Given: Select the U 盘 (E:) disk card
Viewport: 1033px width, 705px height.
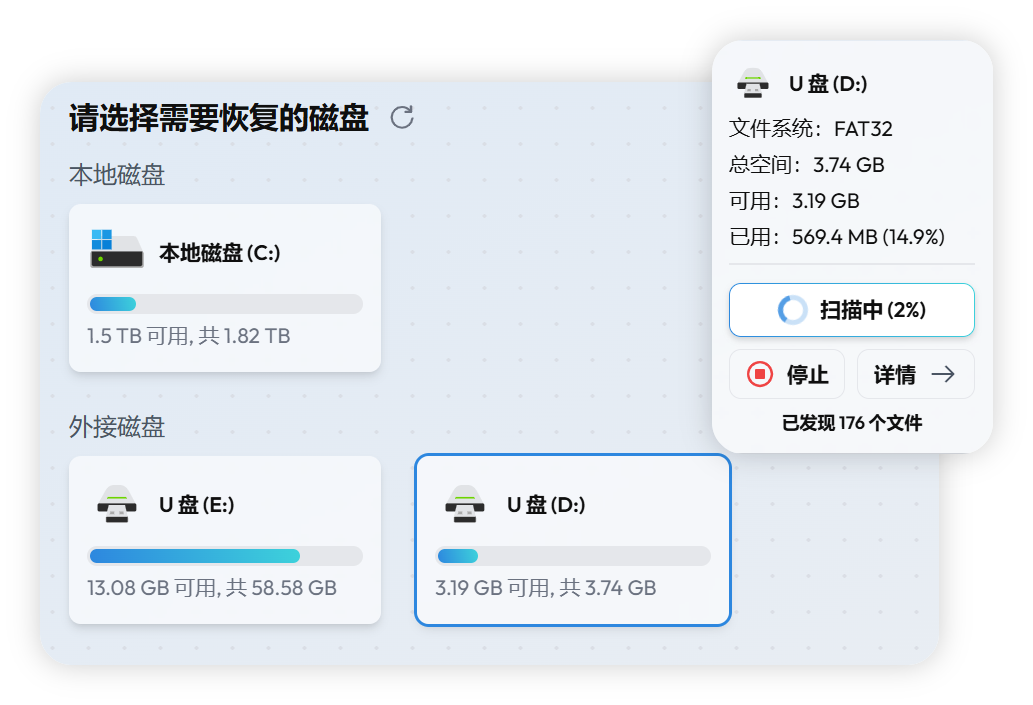Looking at the screenshot, I should point(224,540).
